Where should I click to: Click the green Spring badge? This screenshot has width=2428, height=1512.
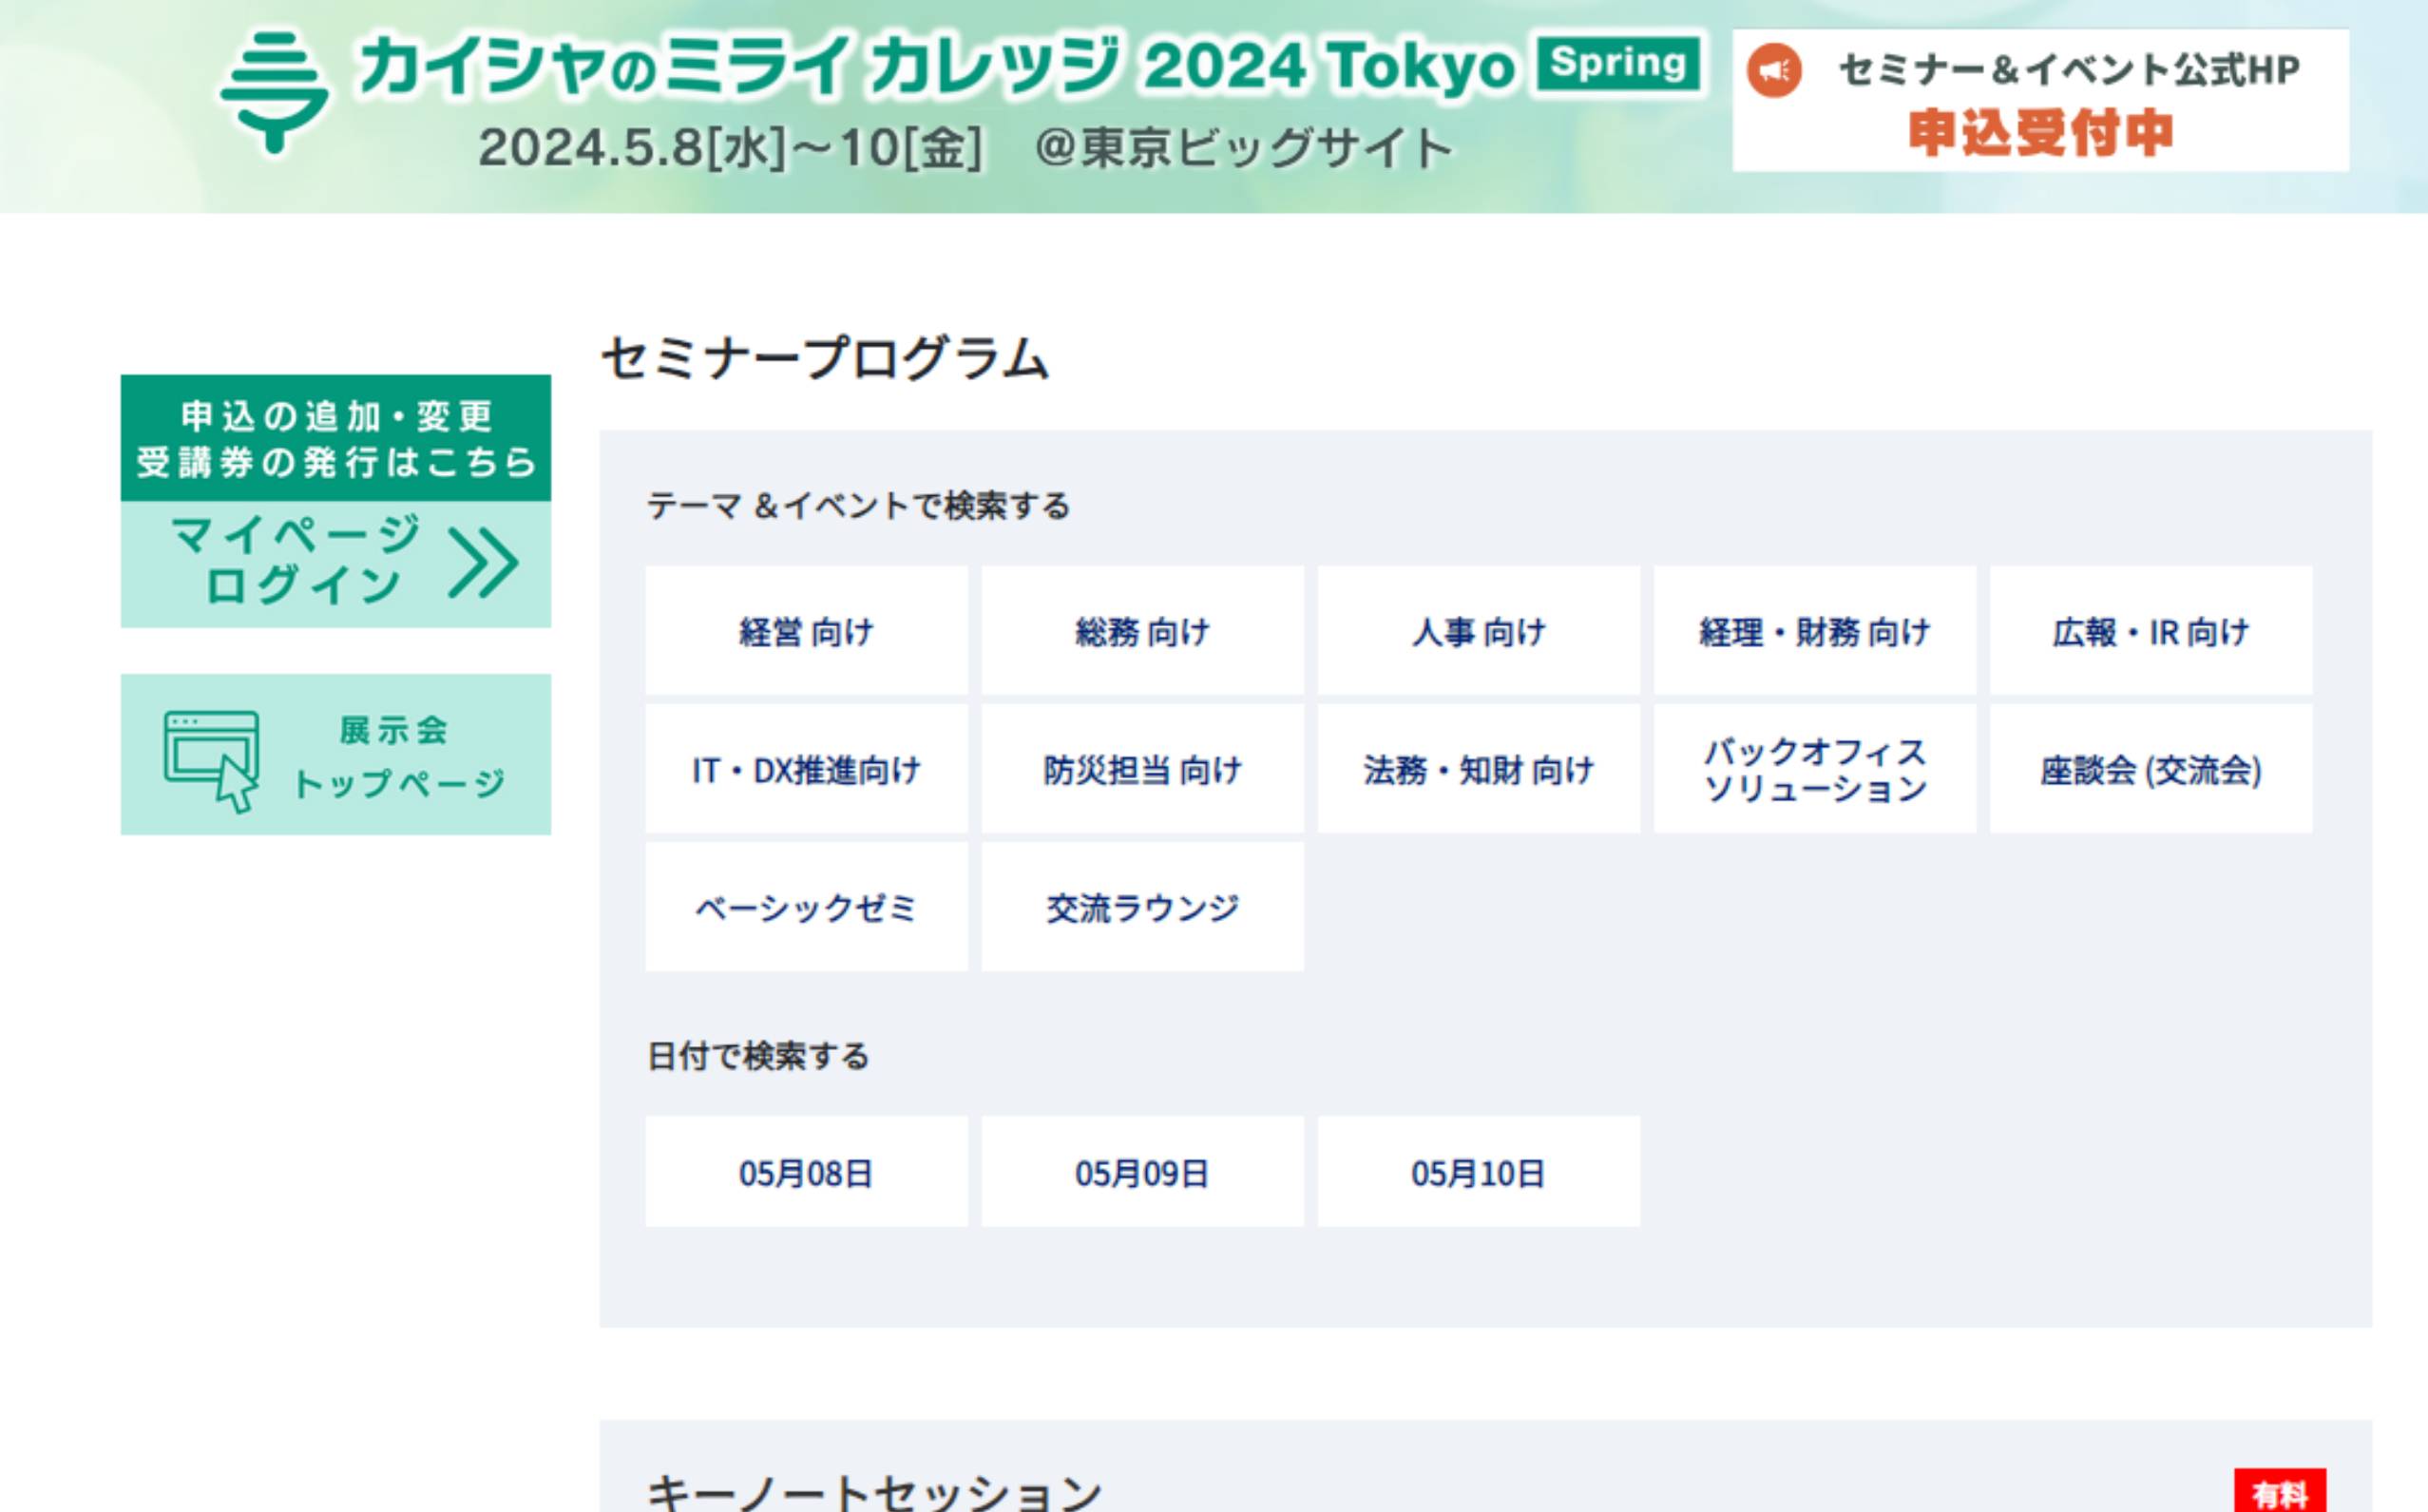tap(1619, 63)
